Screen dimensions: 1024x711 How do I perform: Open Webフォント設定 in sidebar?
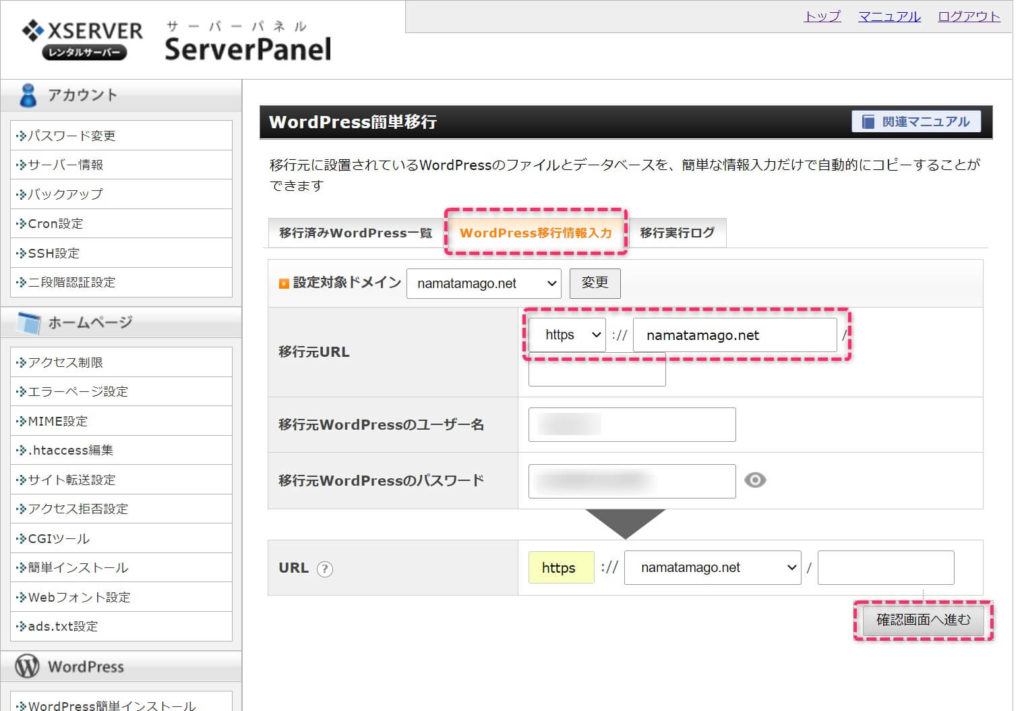coord(121,597)
